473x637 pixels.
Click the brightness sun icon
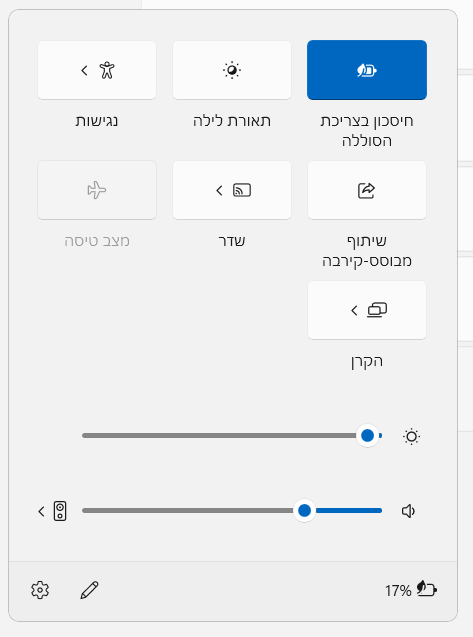coord(411,437)
